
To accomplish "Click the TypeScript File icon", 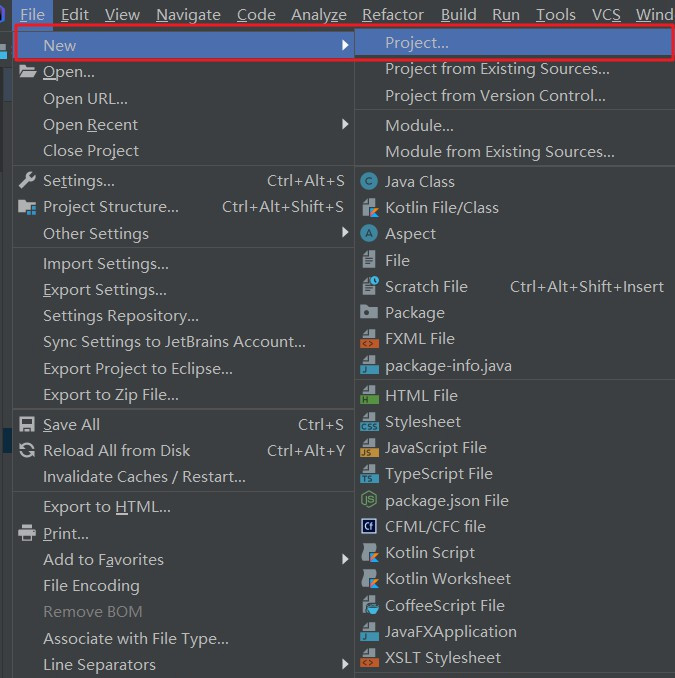I will point(369,474).
